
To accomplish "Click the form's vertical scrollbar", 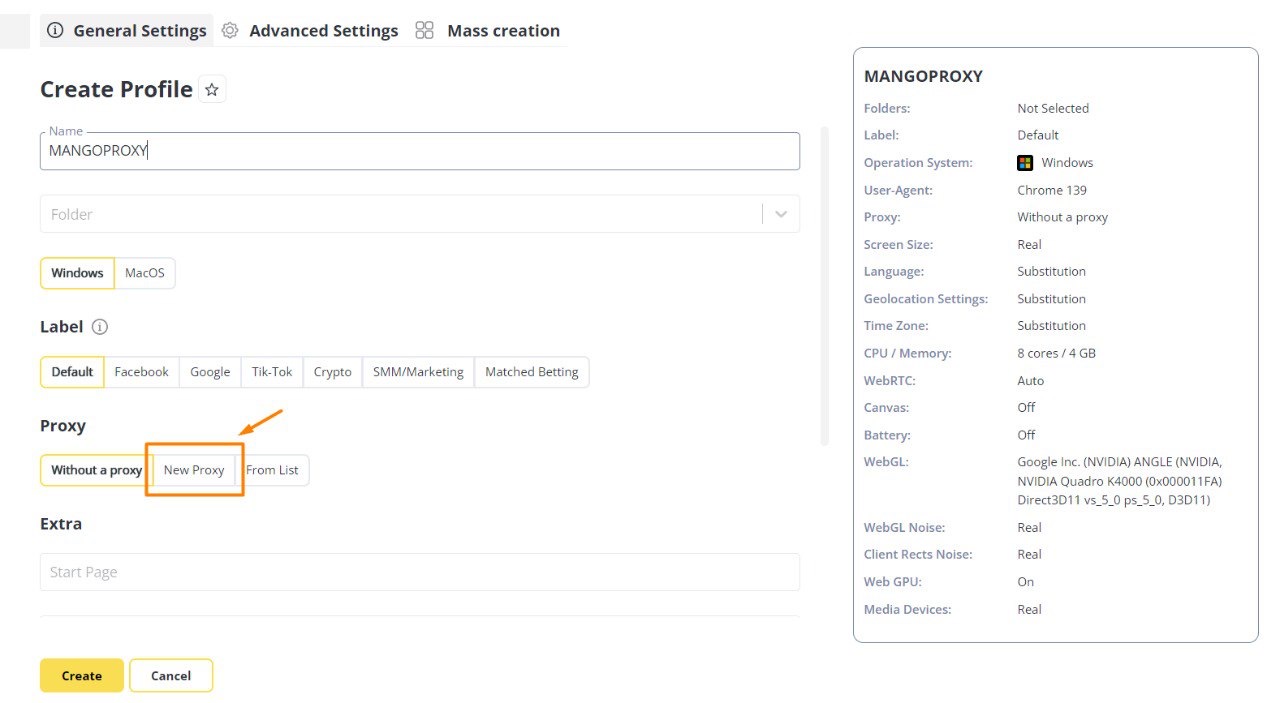I will click(825, 285).
